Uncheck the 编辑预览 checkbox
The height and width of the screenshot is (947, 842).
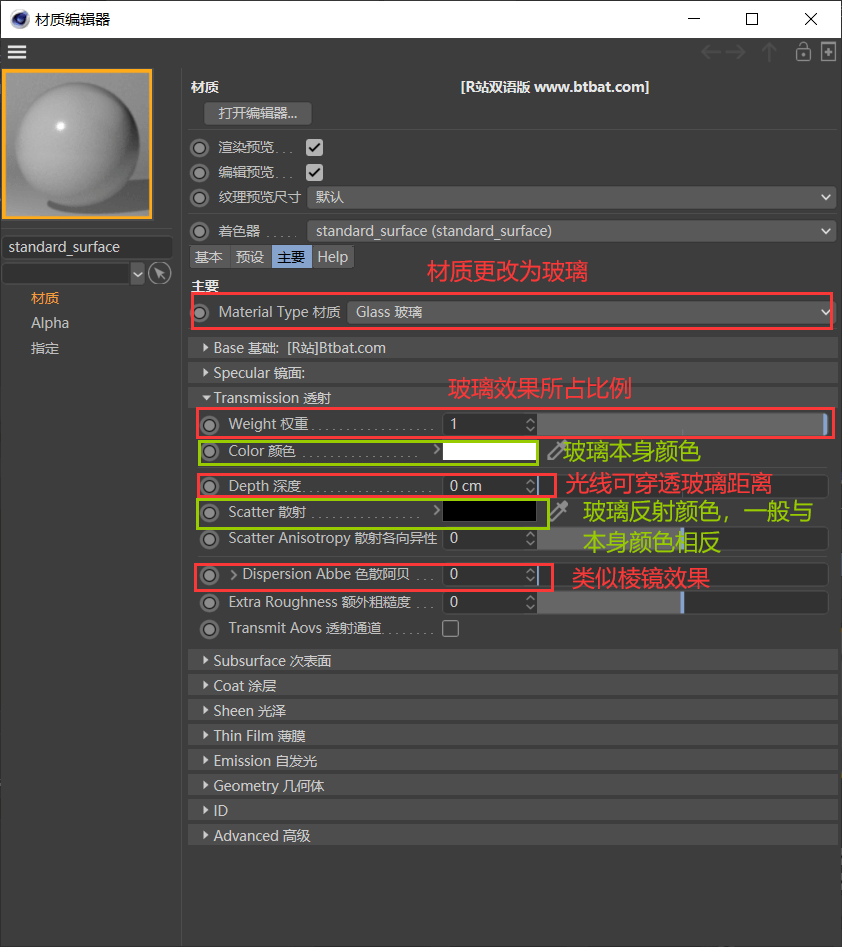coord(315,172)
